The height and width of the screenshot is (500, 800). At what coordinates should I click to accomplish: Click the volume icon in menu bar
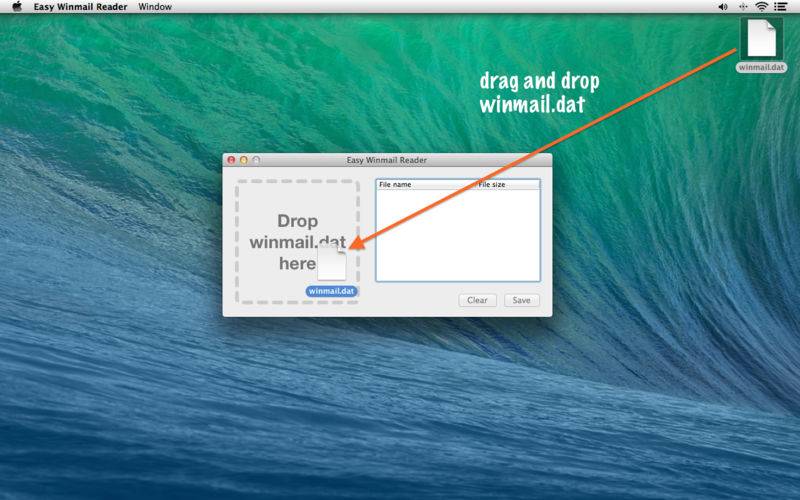click(x=723, y=7)
